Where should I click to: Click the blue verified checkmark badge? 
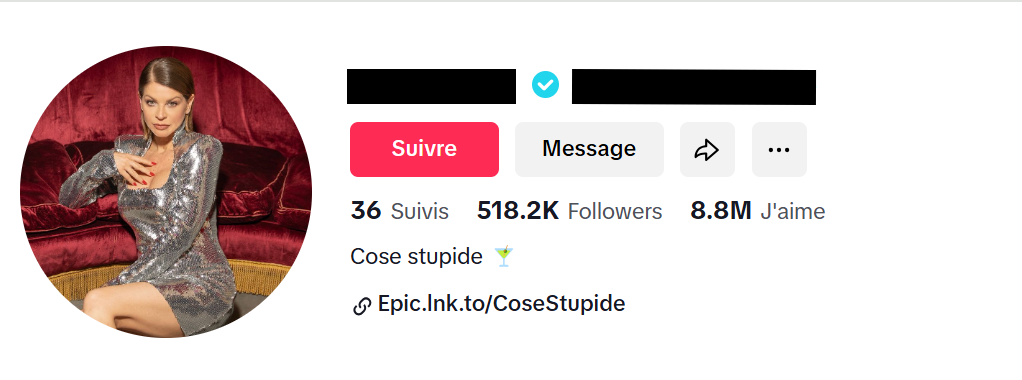tap(545, 85)
